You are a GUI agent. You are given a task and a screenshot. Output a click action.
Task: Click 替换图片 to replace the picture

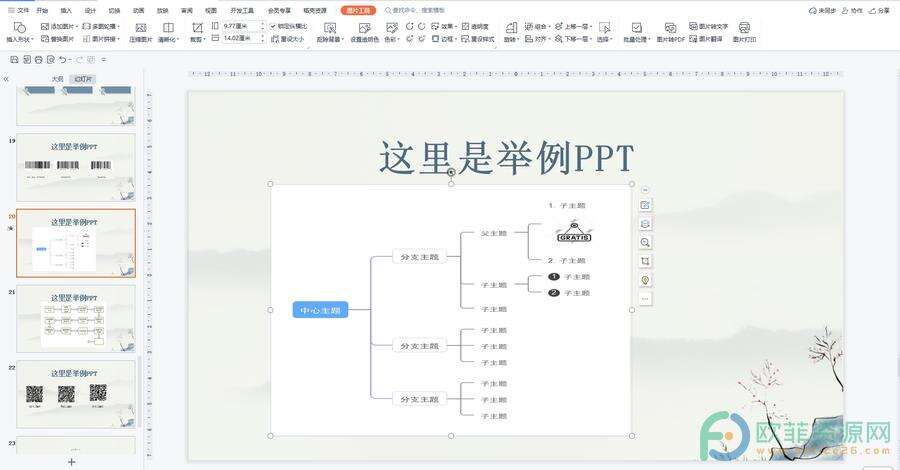tap(57, 39)
